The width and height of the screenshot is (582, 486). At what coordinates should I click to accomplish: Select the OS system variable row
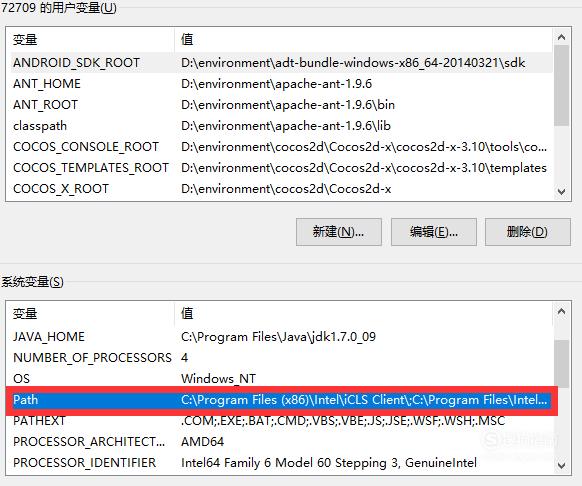pyautogui.click(x=281, y=379)
